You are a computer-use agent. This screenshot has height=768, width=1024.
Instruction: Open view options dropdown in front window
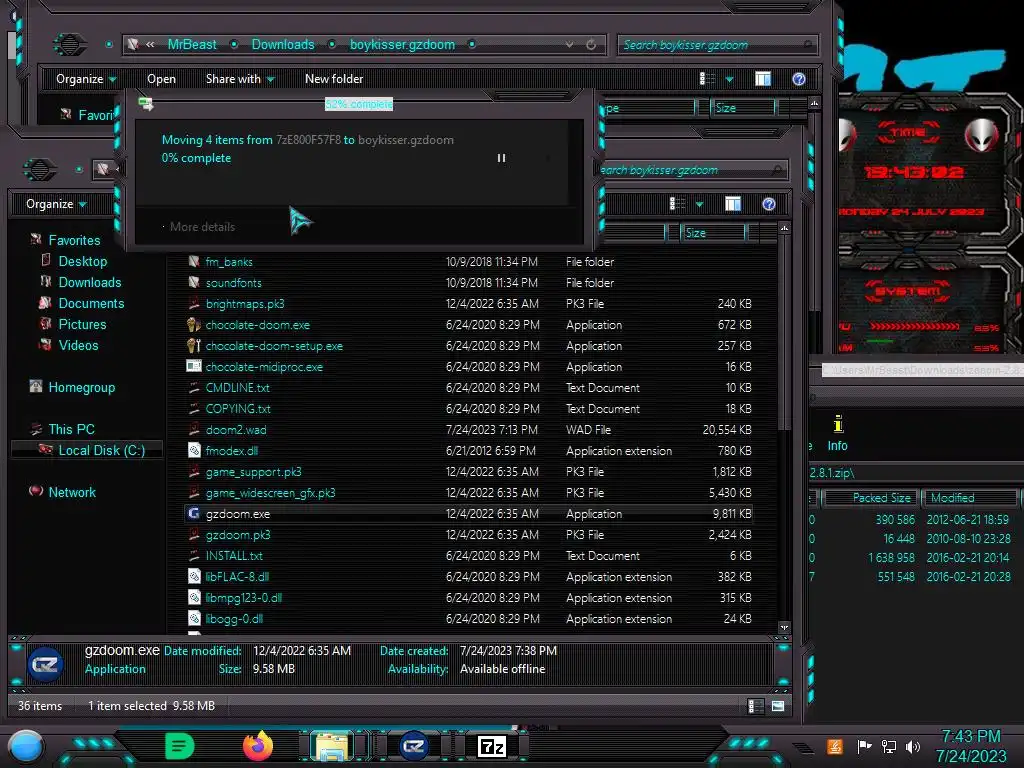tap(699, 205)
